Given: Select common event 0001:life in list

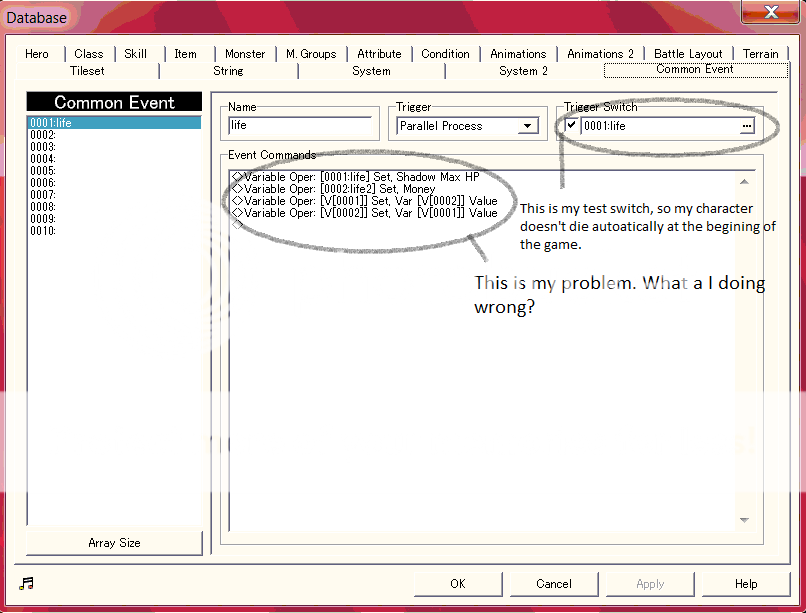Looking at the screenshot, I should [x=114, y=123].
